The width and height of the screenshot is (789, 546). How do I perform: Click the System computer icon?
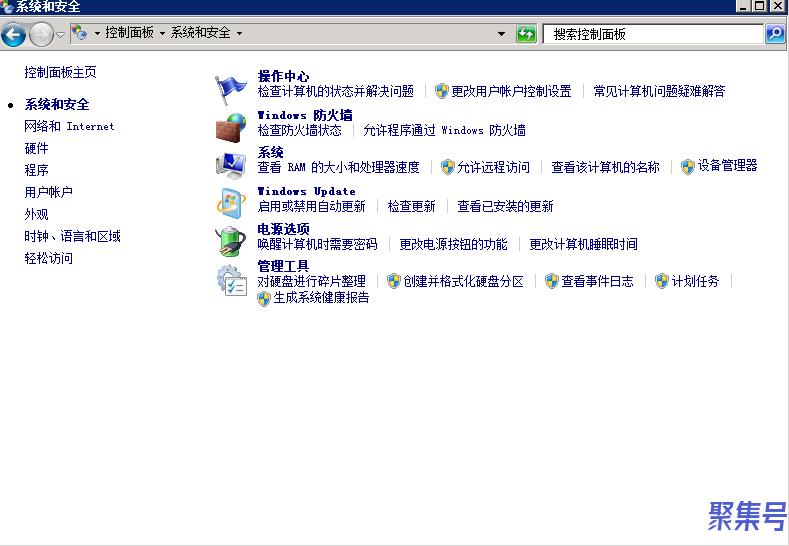click(x=231, y=164)
